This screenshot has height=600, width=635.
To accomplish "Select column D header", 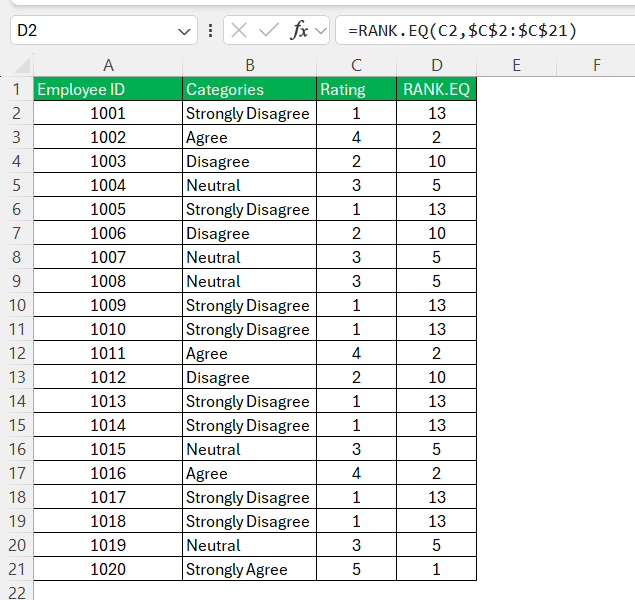I will 437,65.
